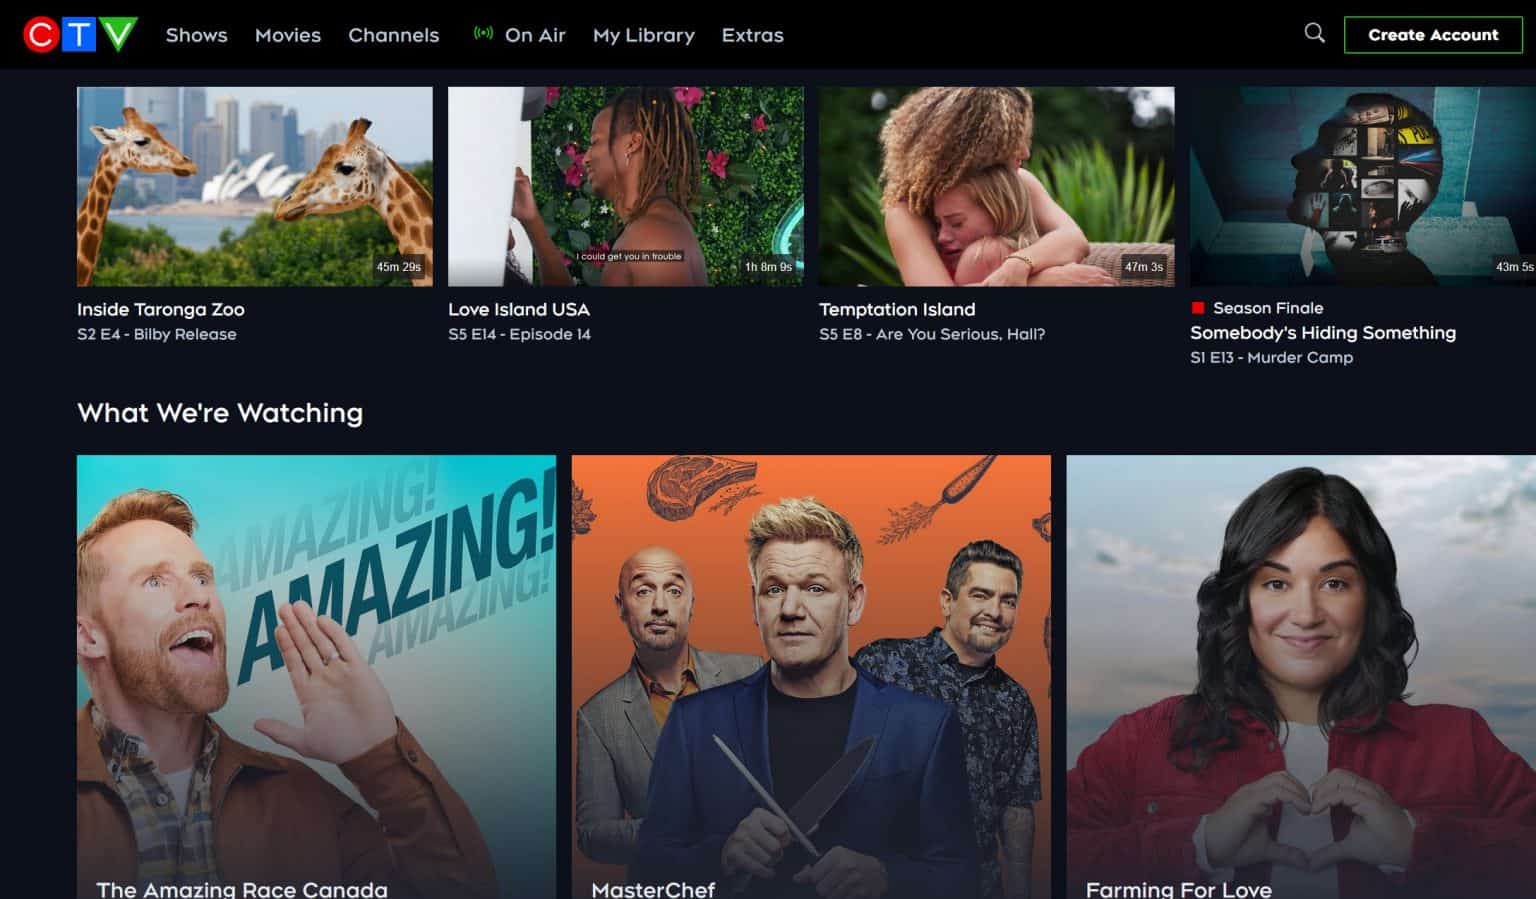Click the Temptation Island title link
1536x899 pixels.
pos(897,310)
